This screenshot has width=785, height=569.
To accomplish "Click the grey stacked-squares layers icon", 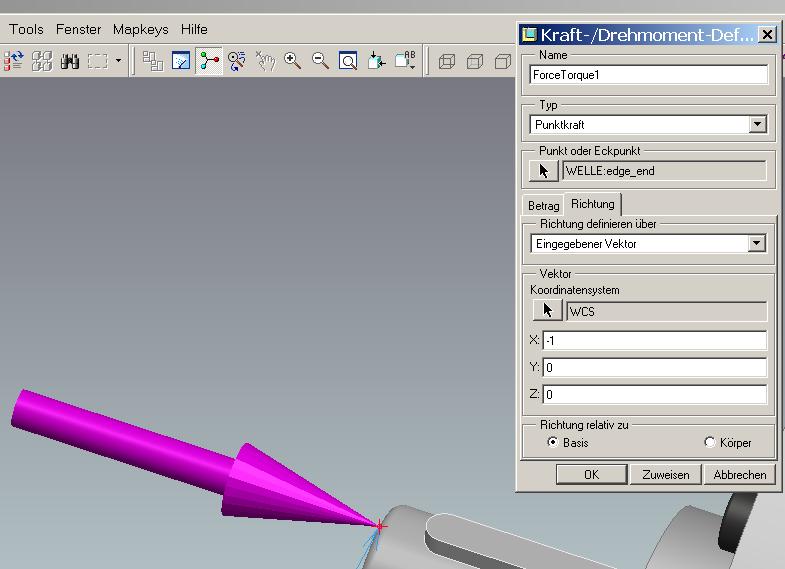I will tap(153, 61).
